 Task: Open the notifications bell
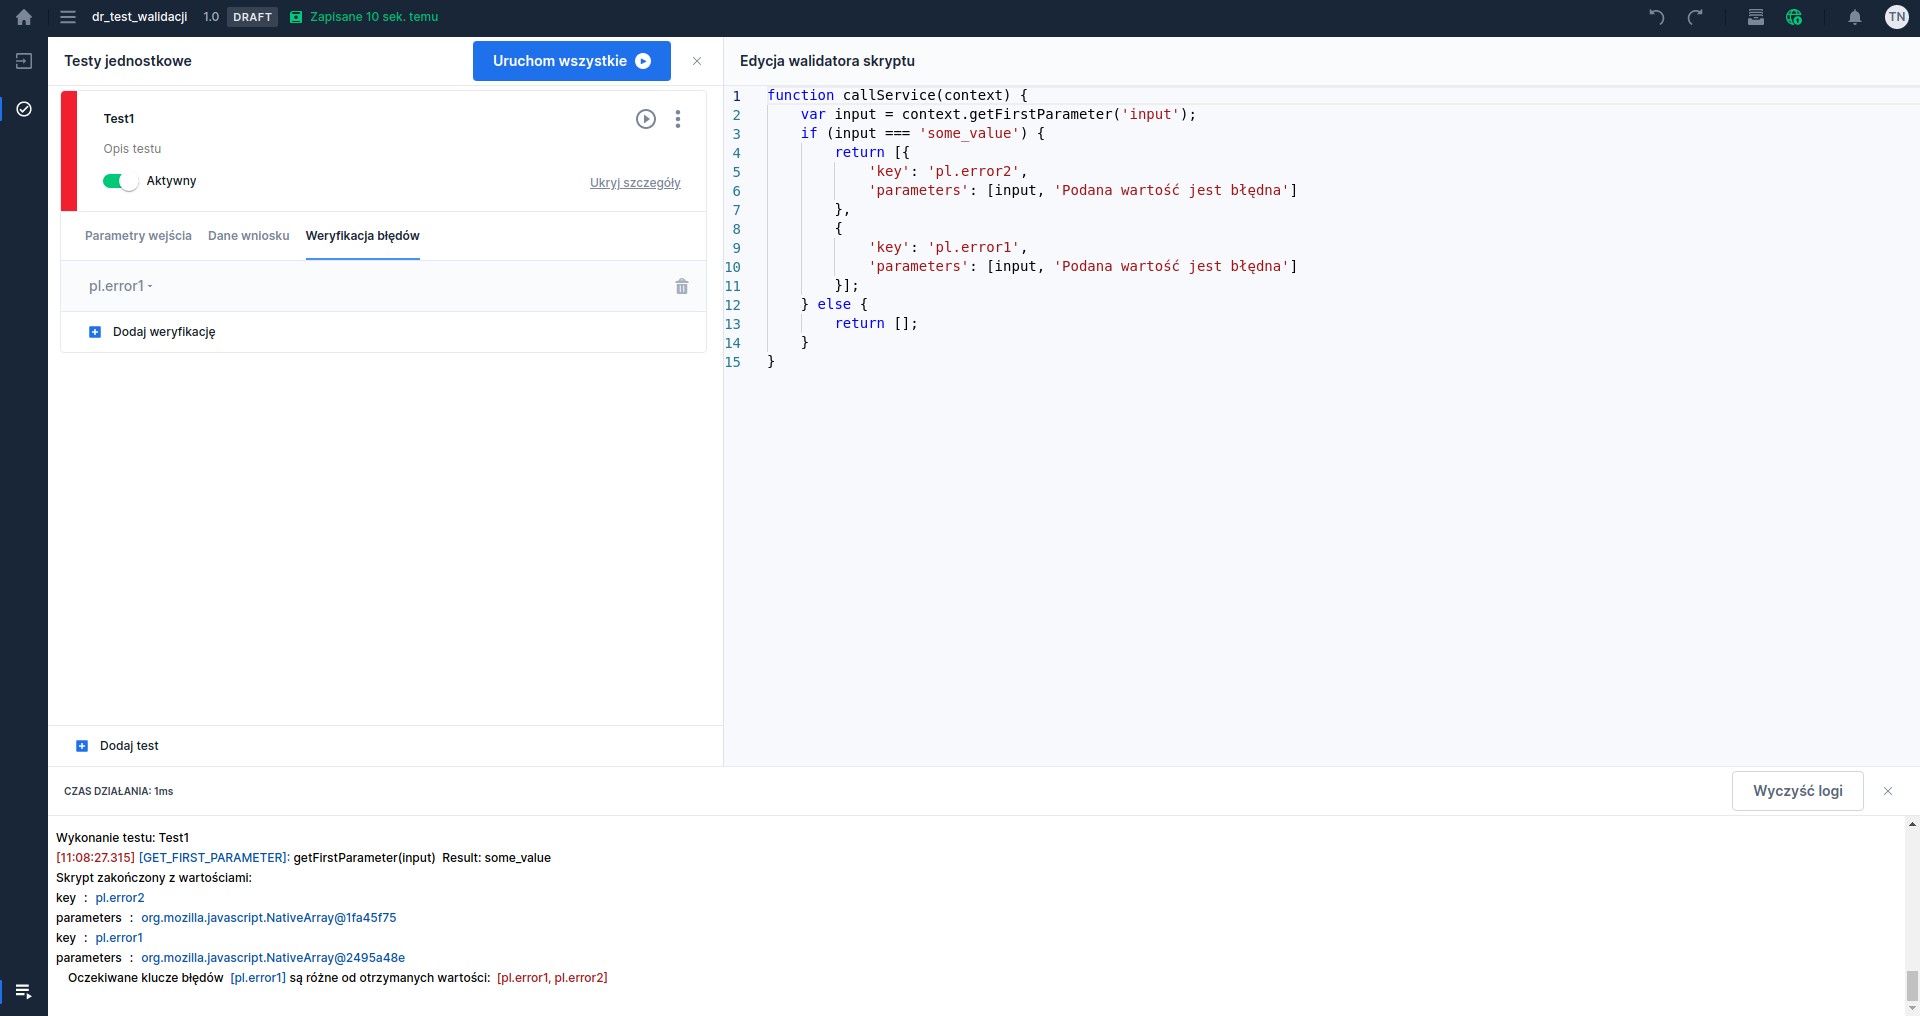(x=1854, y=17)
